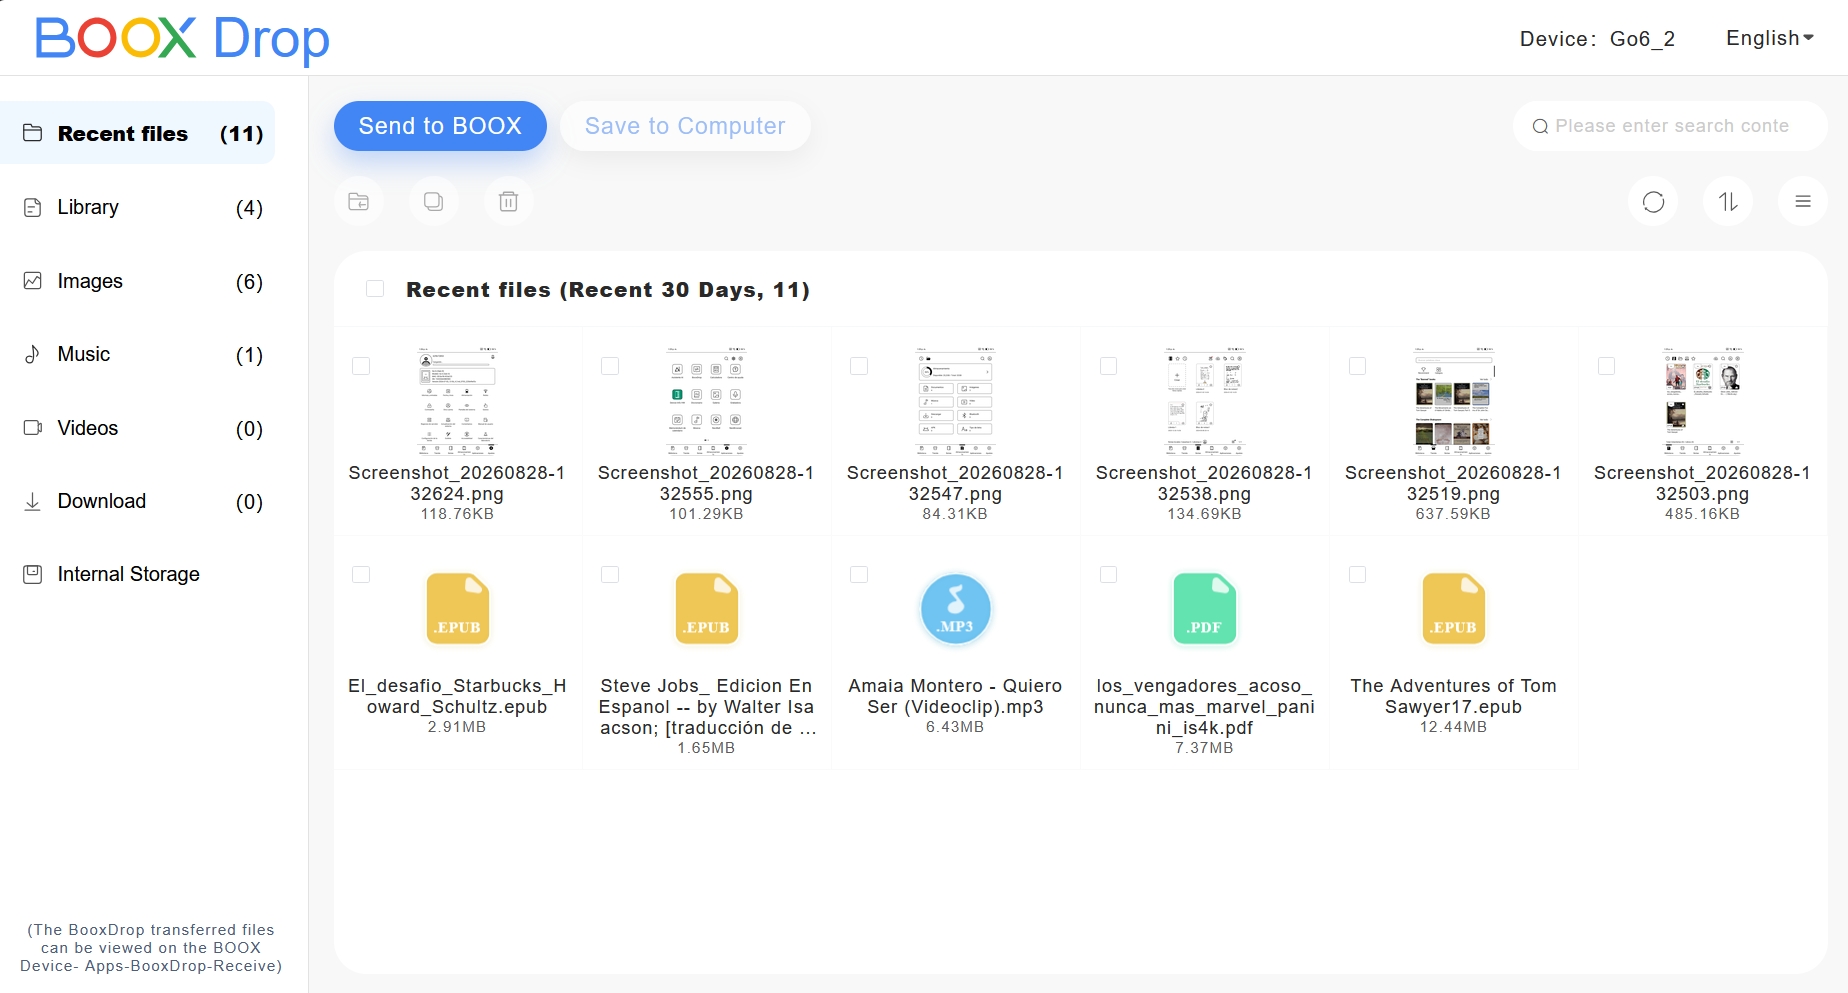Check Steve Jobs epub checkbox
The height and width of the screenshot is (993, 1848).
point(610,574)
